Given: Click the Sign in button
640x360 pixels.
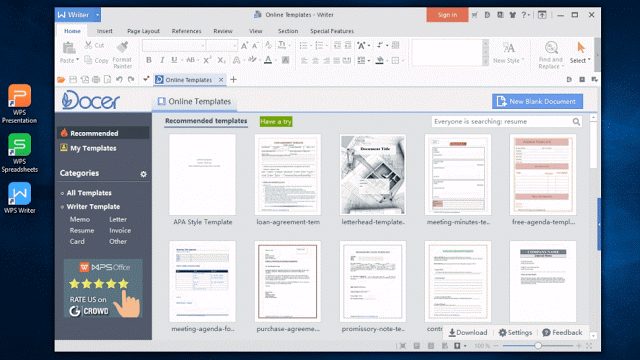Looking at the screenshot, I should click(447, 15).
